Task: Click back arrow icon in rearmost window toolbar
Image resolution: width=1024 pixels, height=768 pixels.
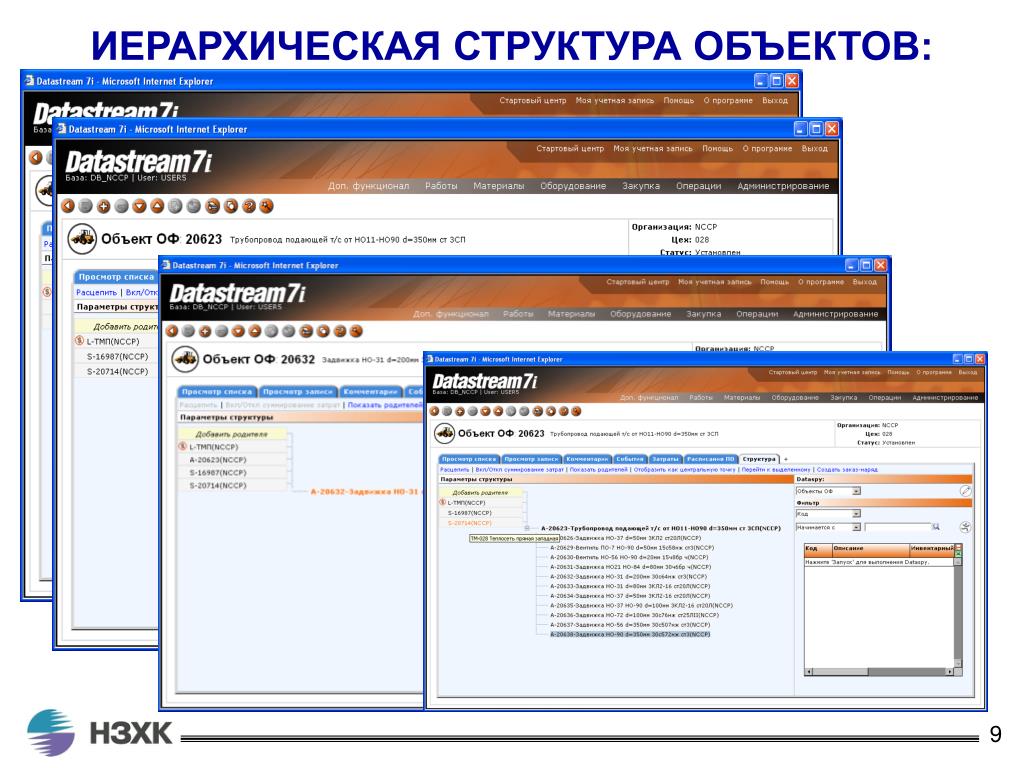Action: (x=35, y=157)
